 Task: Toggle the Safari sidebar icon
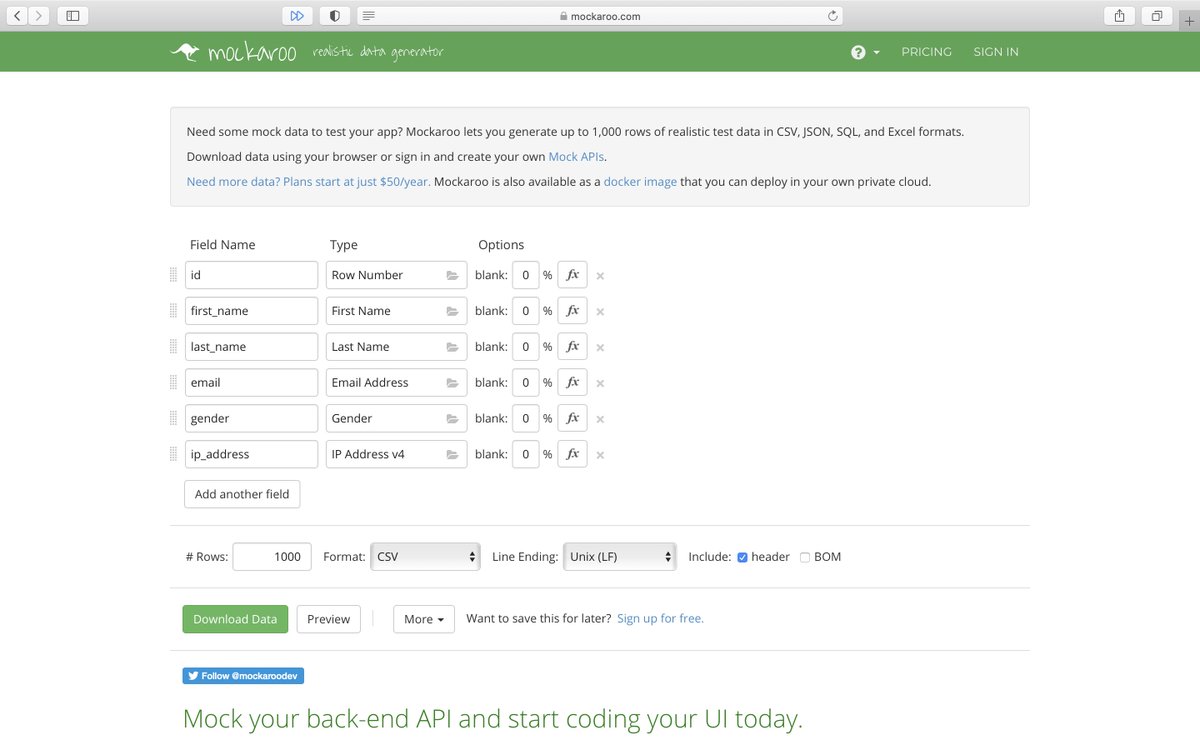coord(73,16)
